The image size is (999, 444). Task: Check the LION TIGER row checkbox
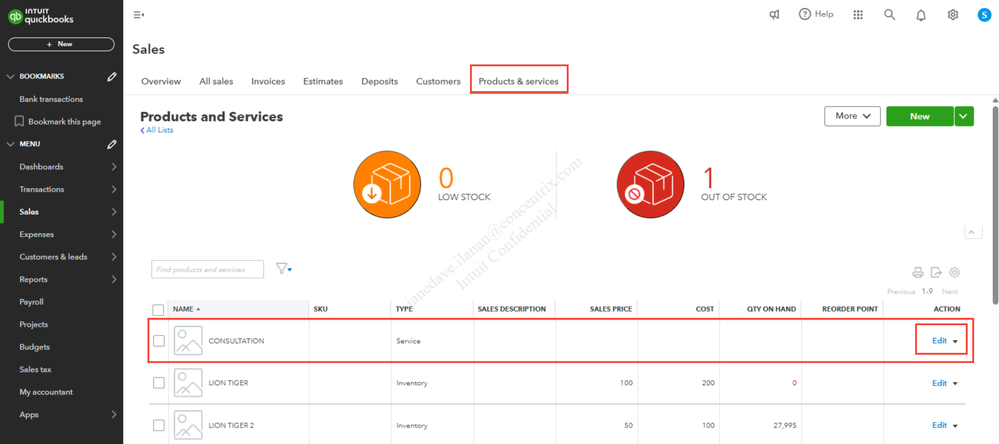[x=159, y=383]
